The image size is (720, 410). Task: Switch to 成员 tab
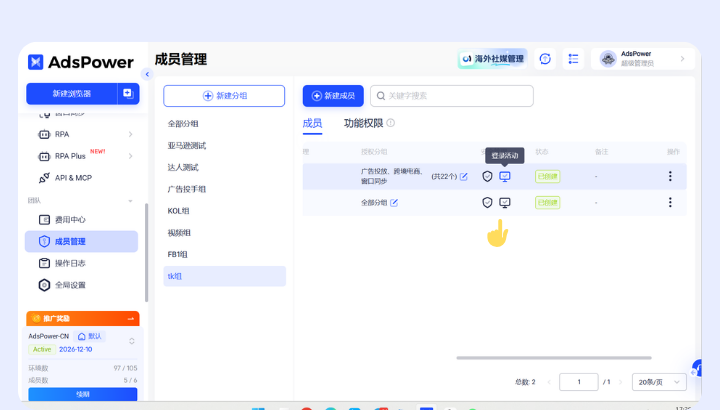point(312,124)
